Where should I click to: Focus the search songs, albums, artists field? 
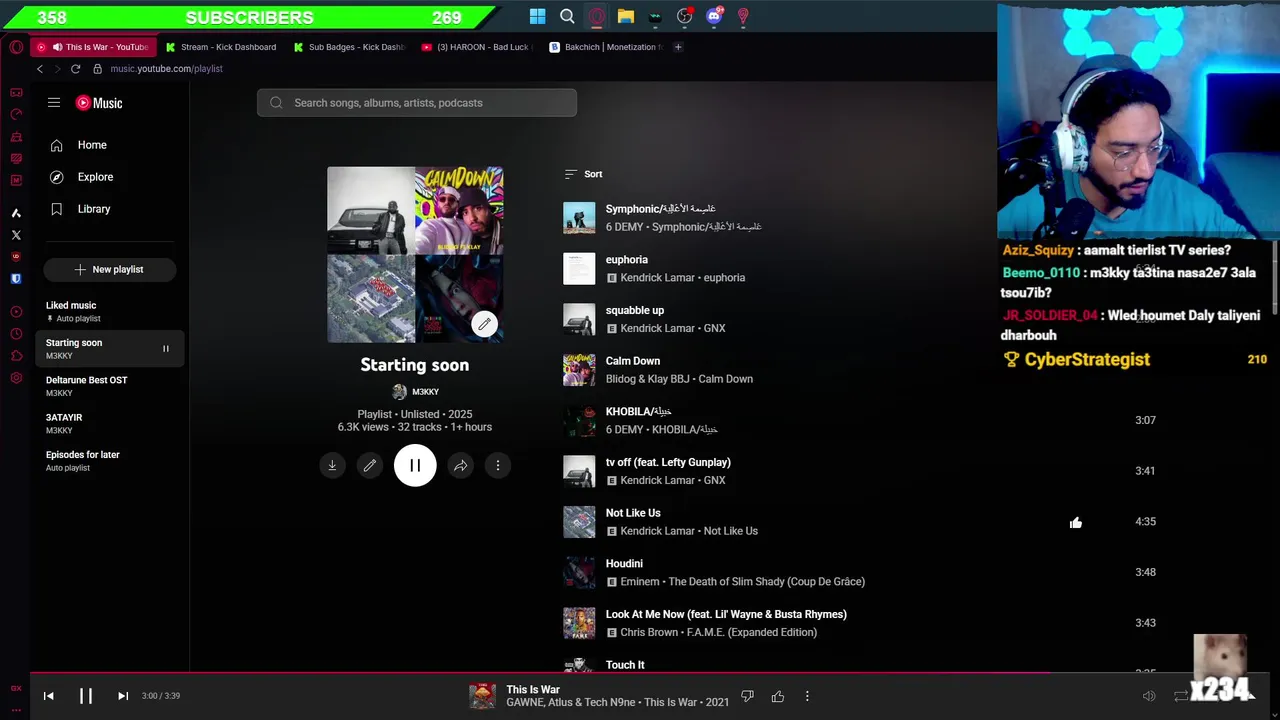tap(417, 103)
